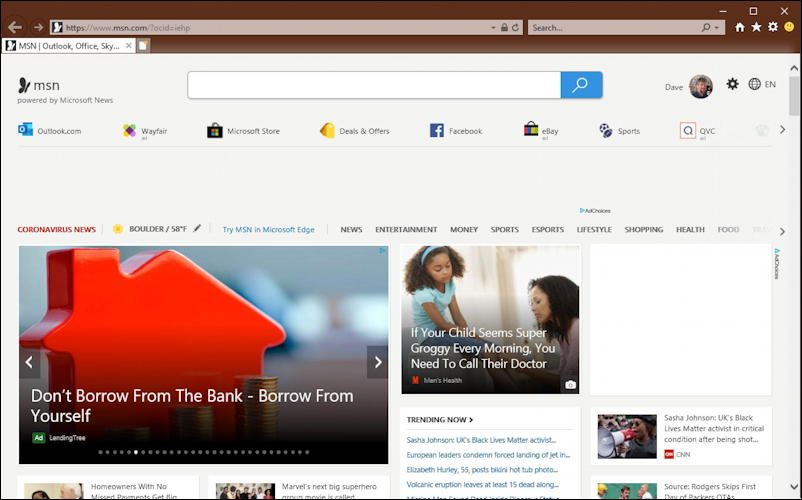
Task: Open the CORONAVIRUS NEWS link
Action: 56,230
